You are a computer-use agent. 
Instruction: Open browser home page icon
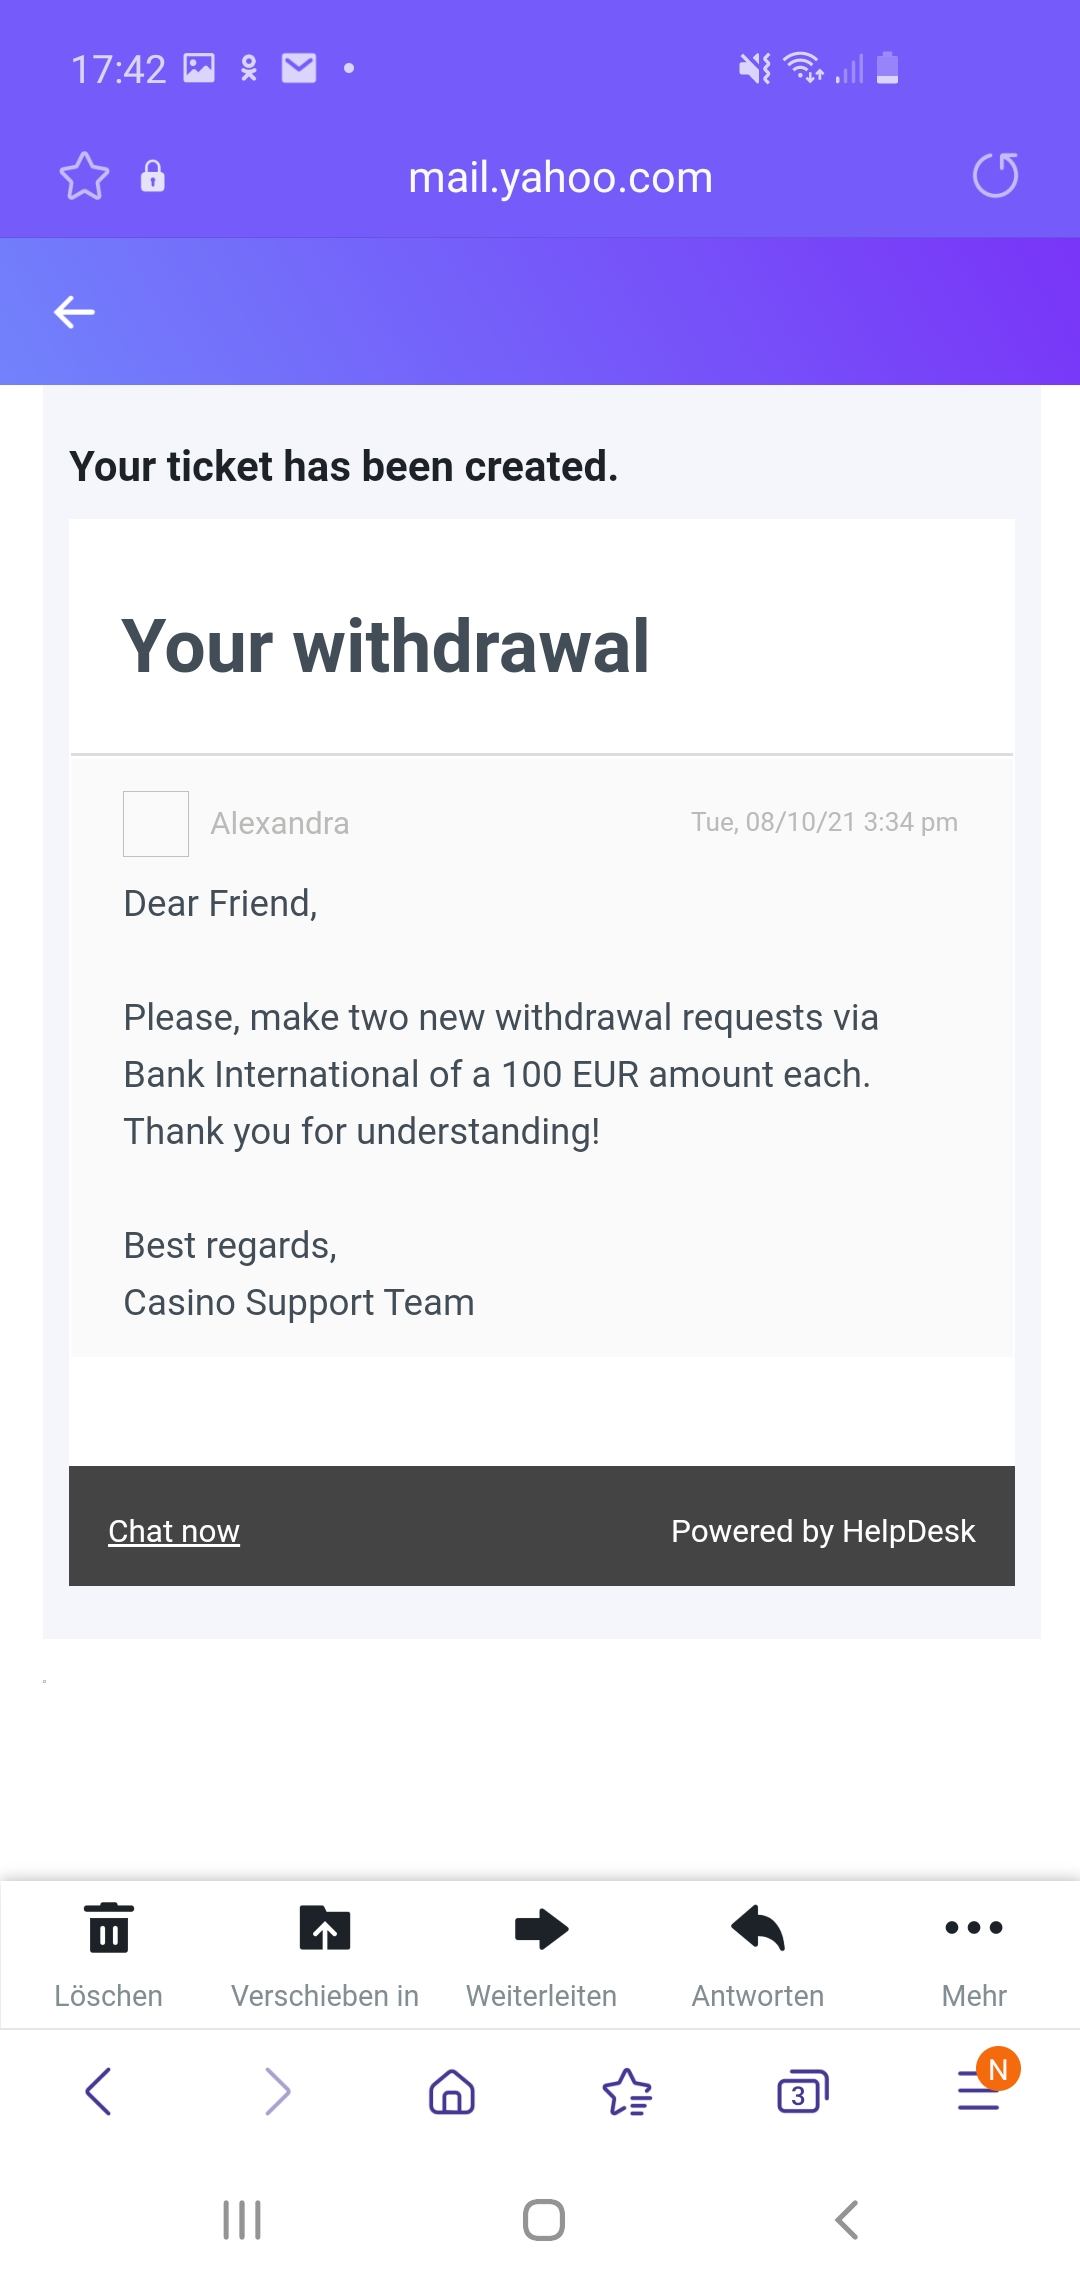[x=452, y=2091]
